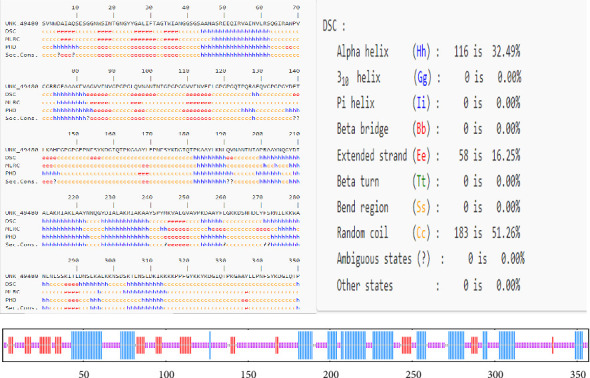Select the "51.26%" random coil percentage
590x378 pixels.
pyautogui.click(x=506, y=233)
